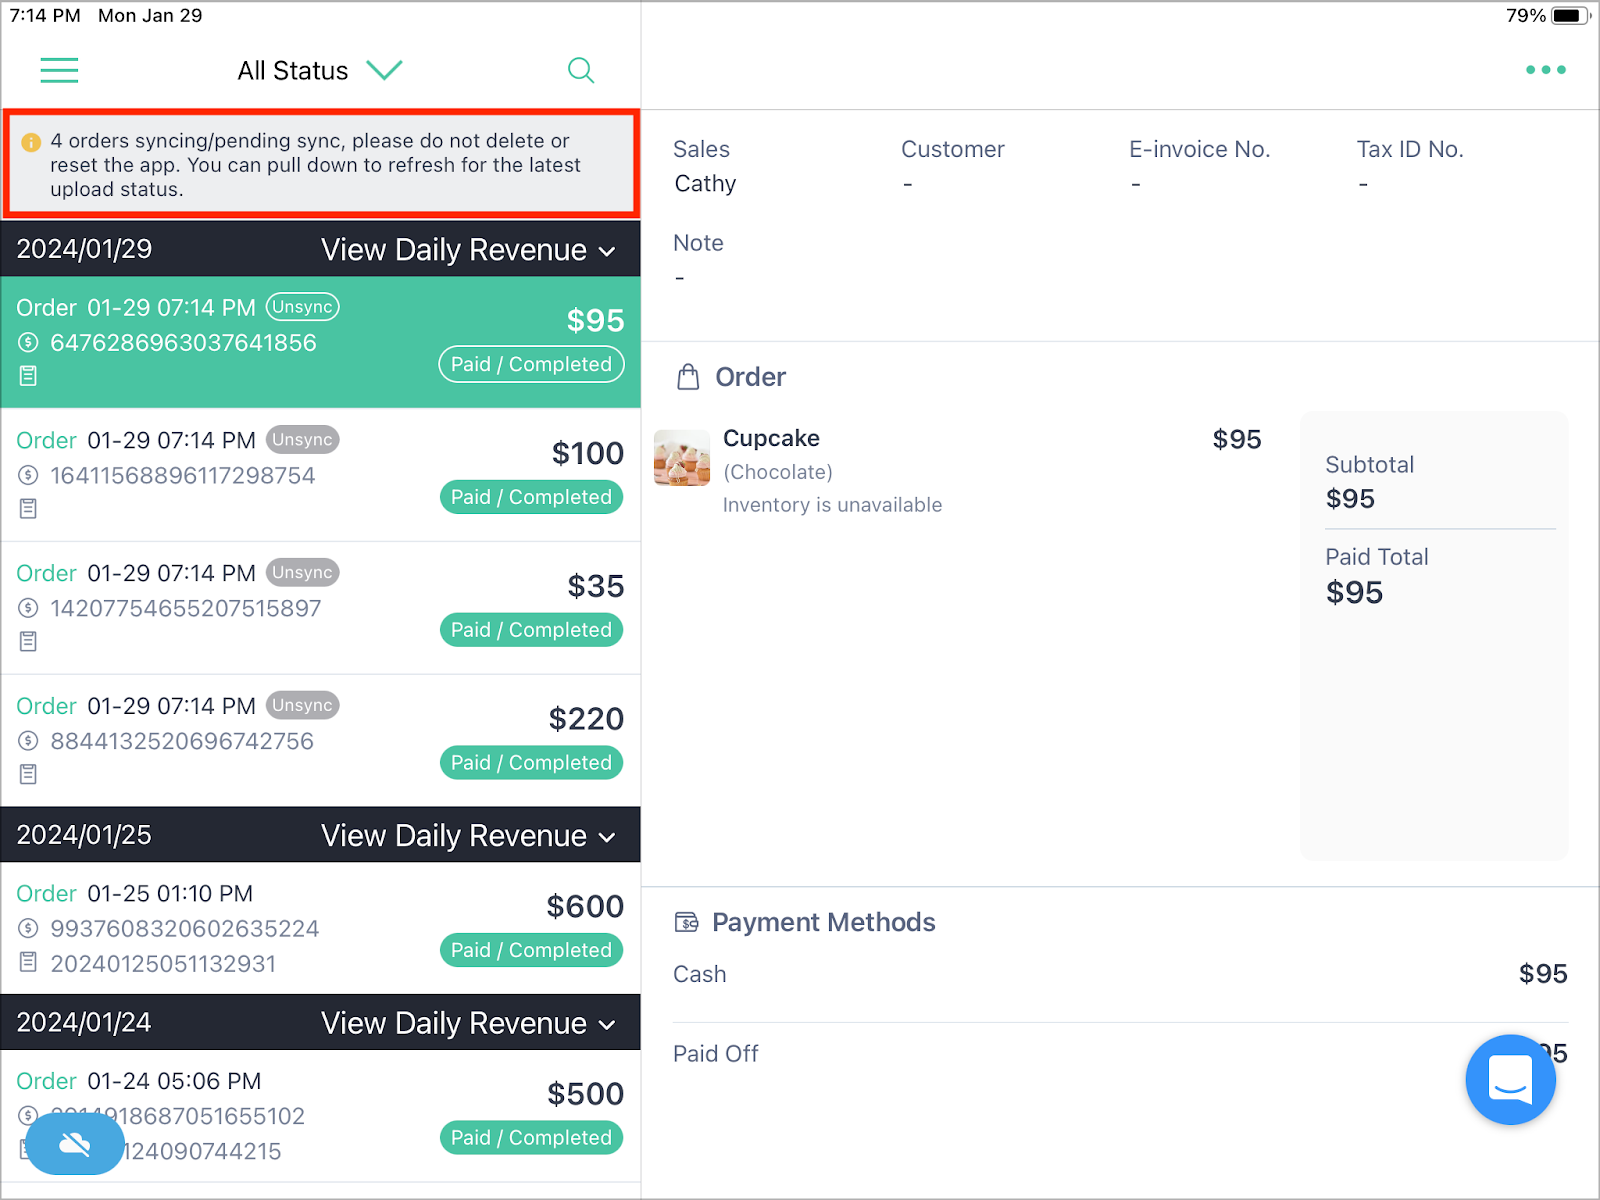This screenshot has height=1200, width=1600.
Task: Click the orange sync warning icon
Action: [x=31, y=142]
